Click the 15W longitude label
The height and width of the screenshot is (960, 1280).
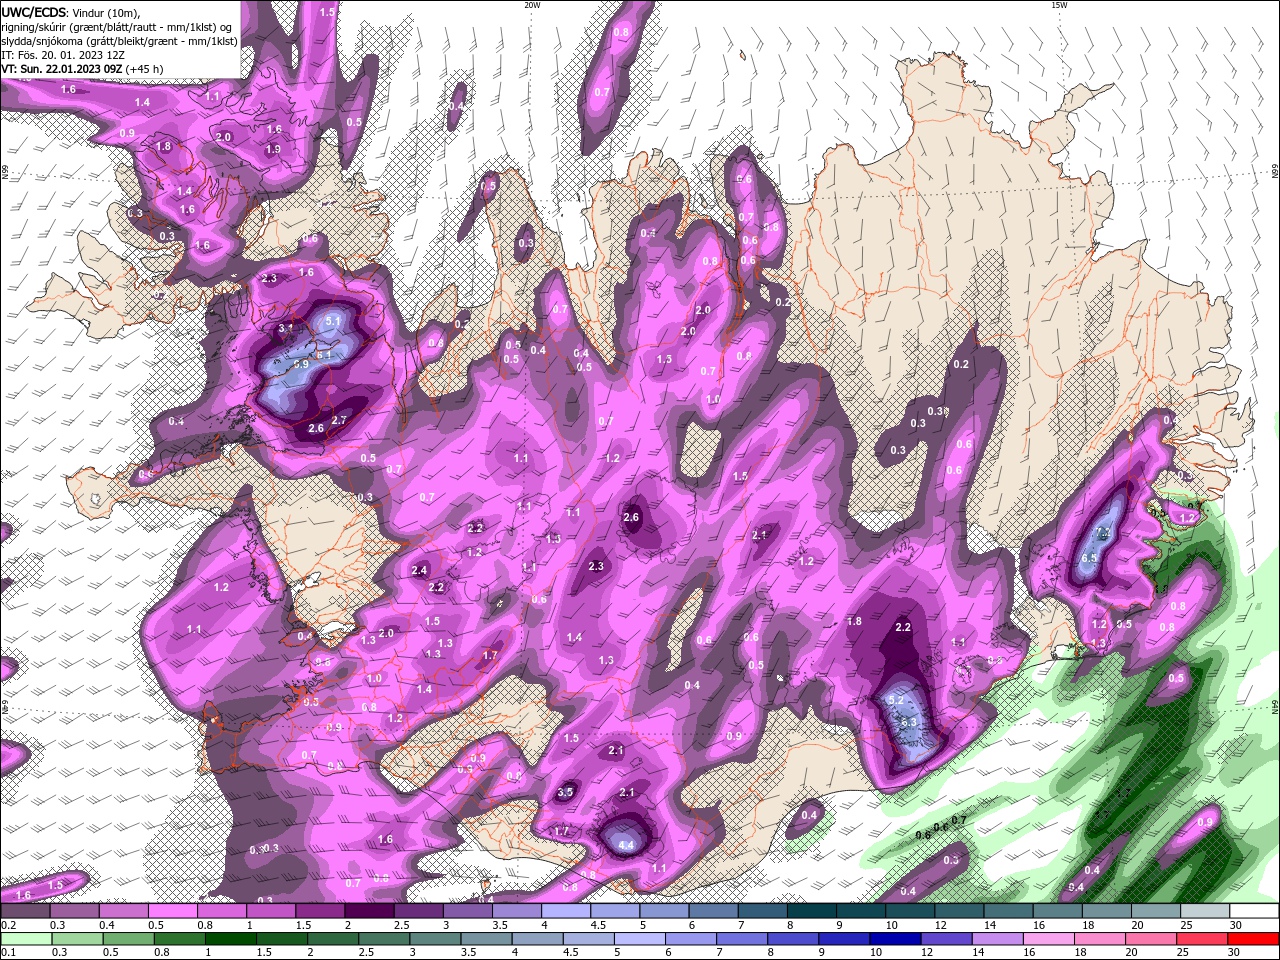point(1059,5)
